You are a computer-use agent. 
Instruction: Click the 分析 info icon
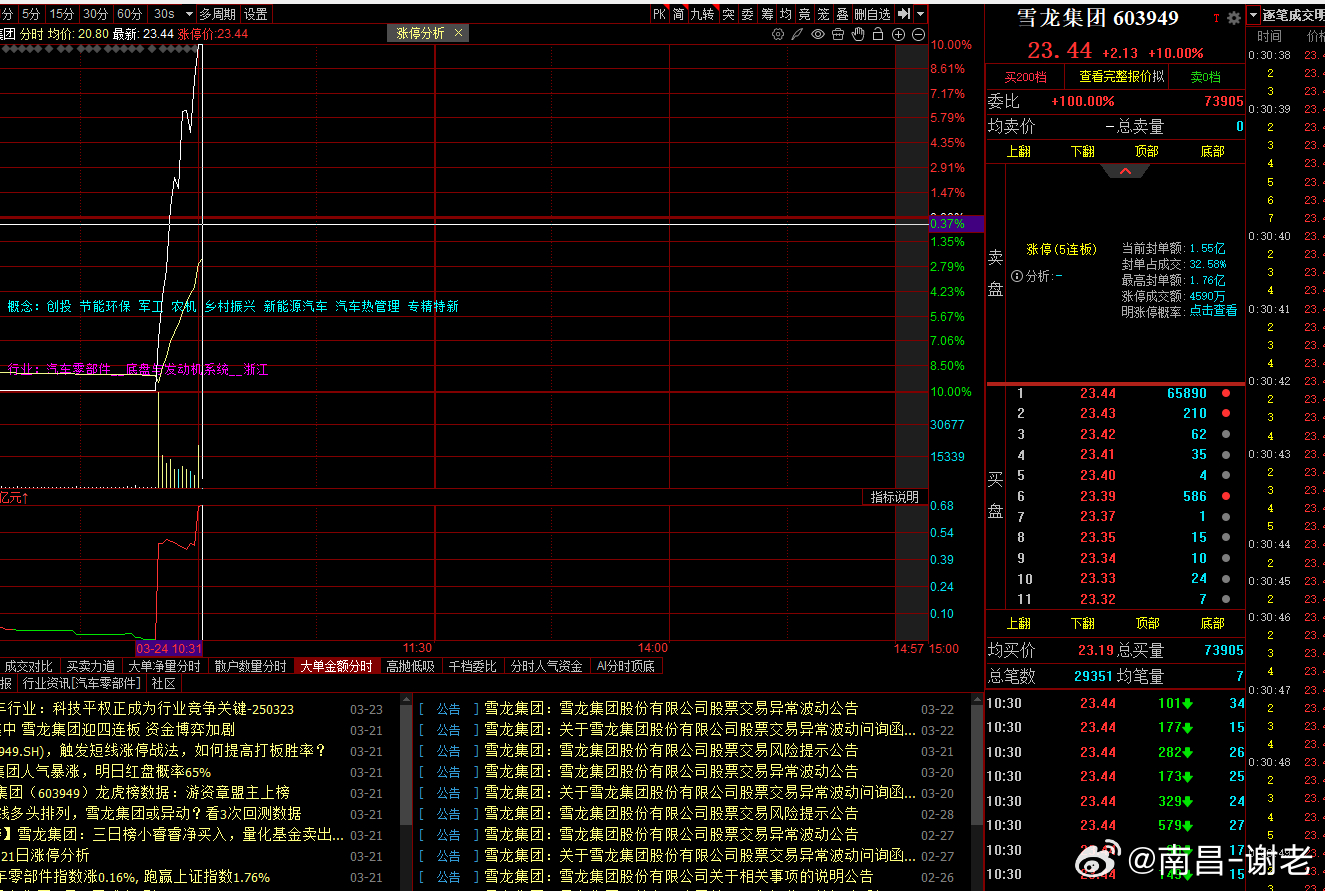(1017, 276)
